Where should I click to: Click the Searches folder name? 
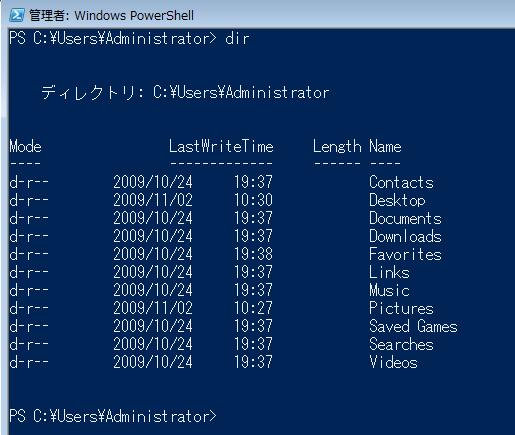tap(401, 344)
